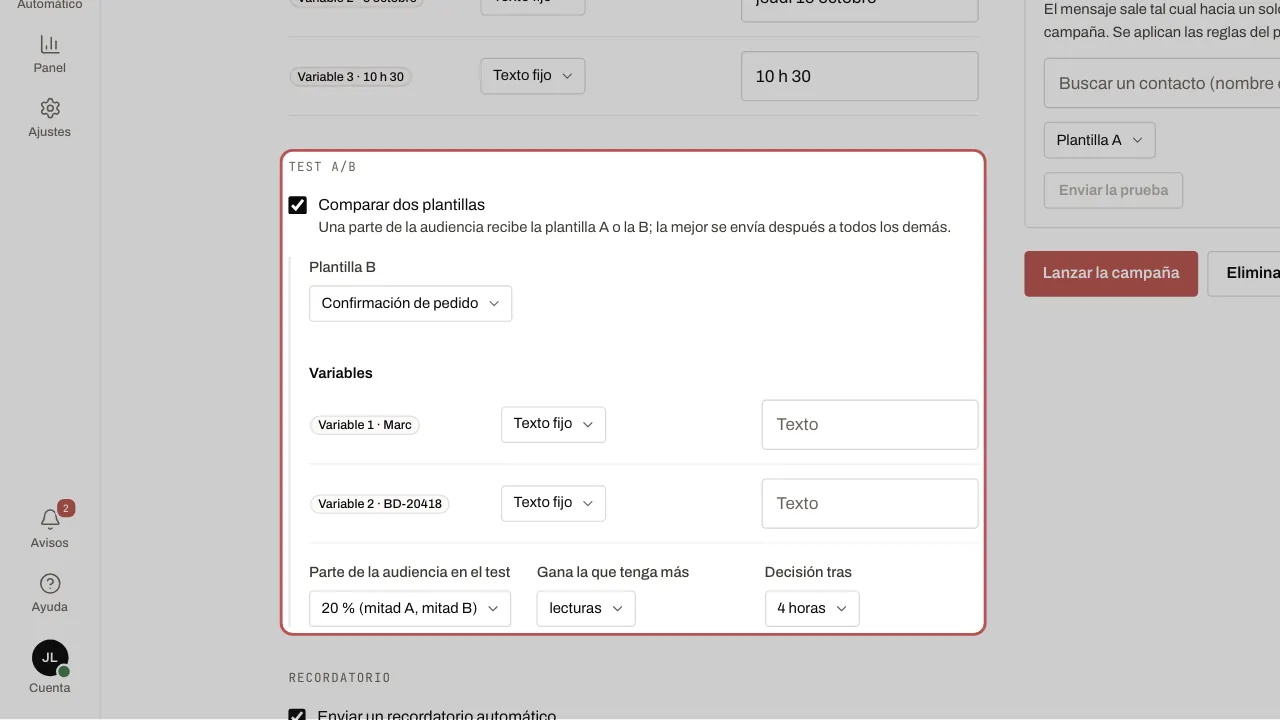Click the Buscar un contacto search field
Viewport: 1280px width, 720px height.
tap(1162, 83)
